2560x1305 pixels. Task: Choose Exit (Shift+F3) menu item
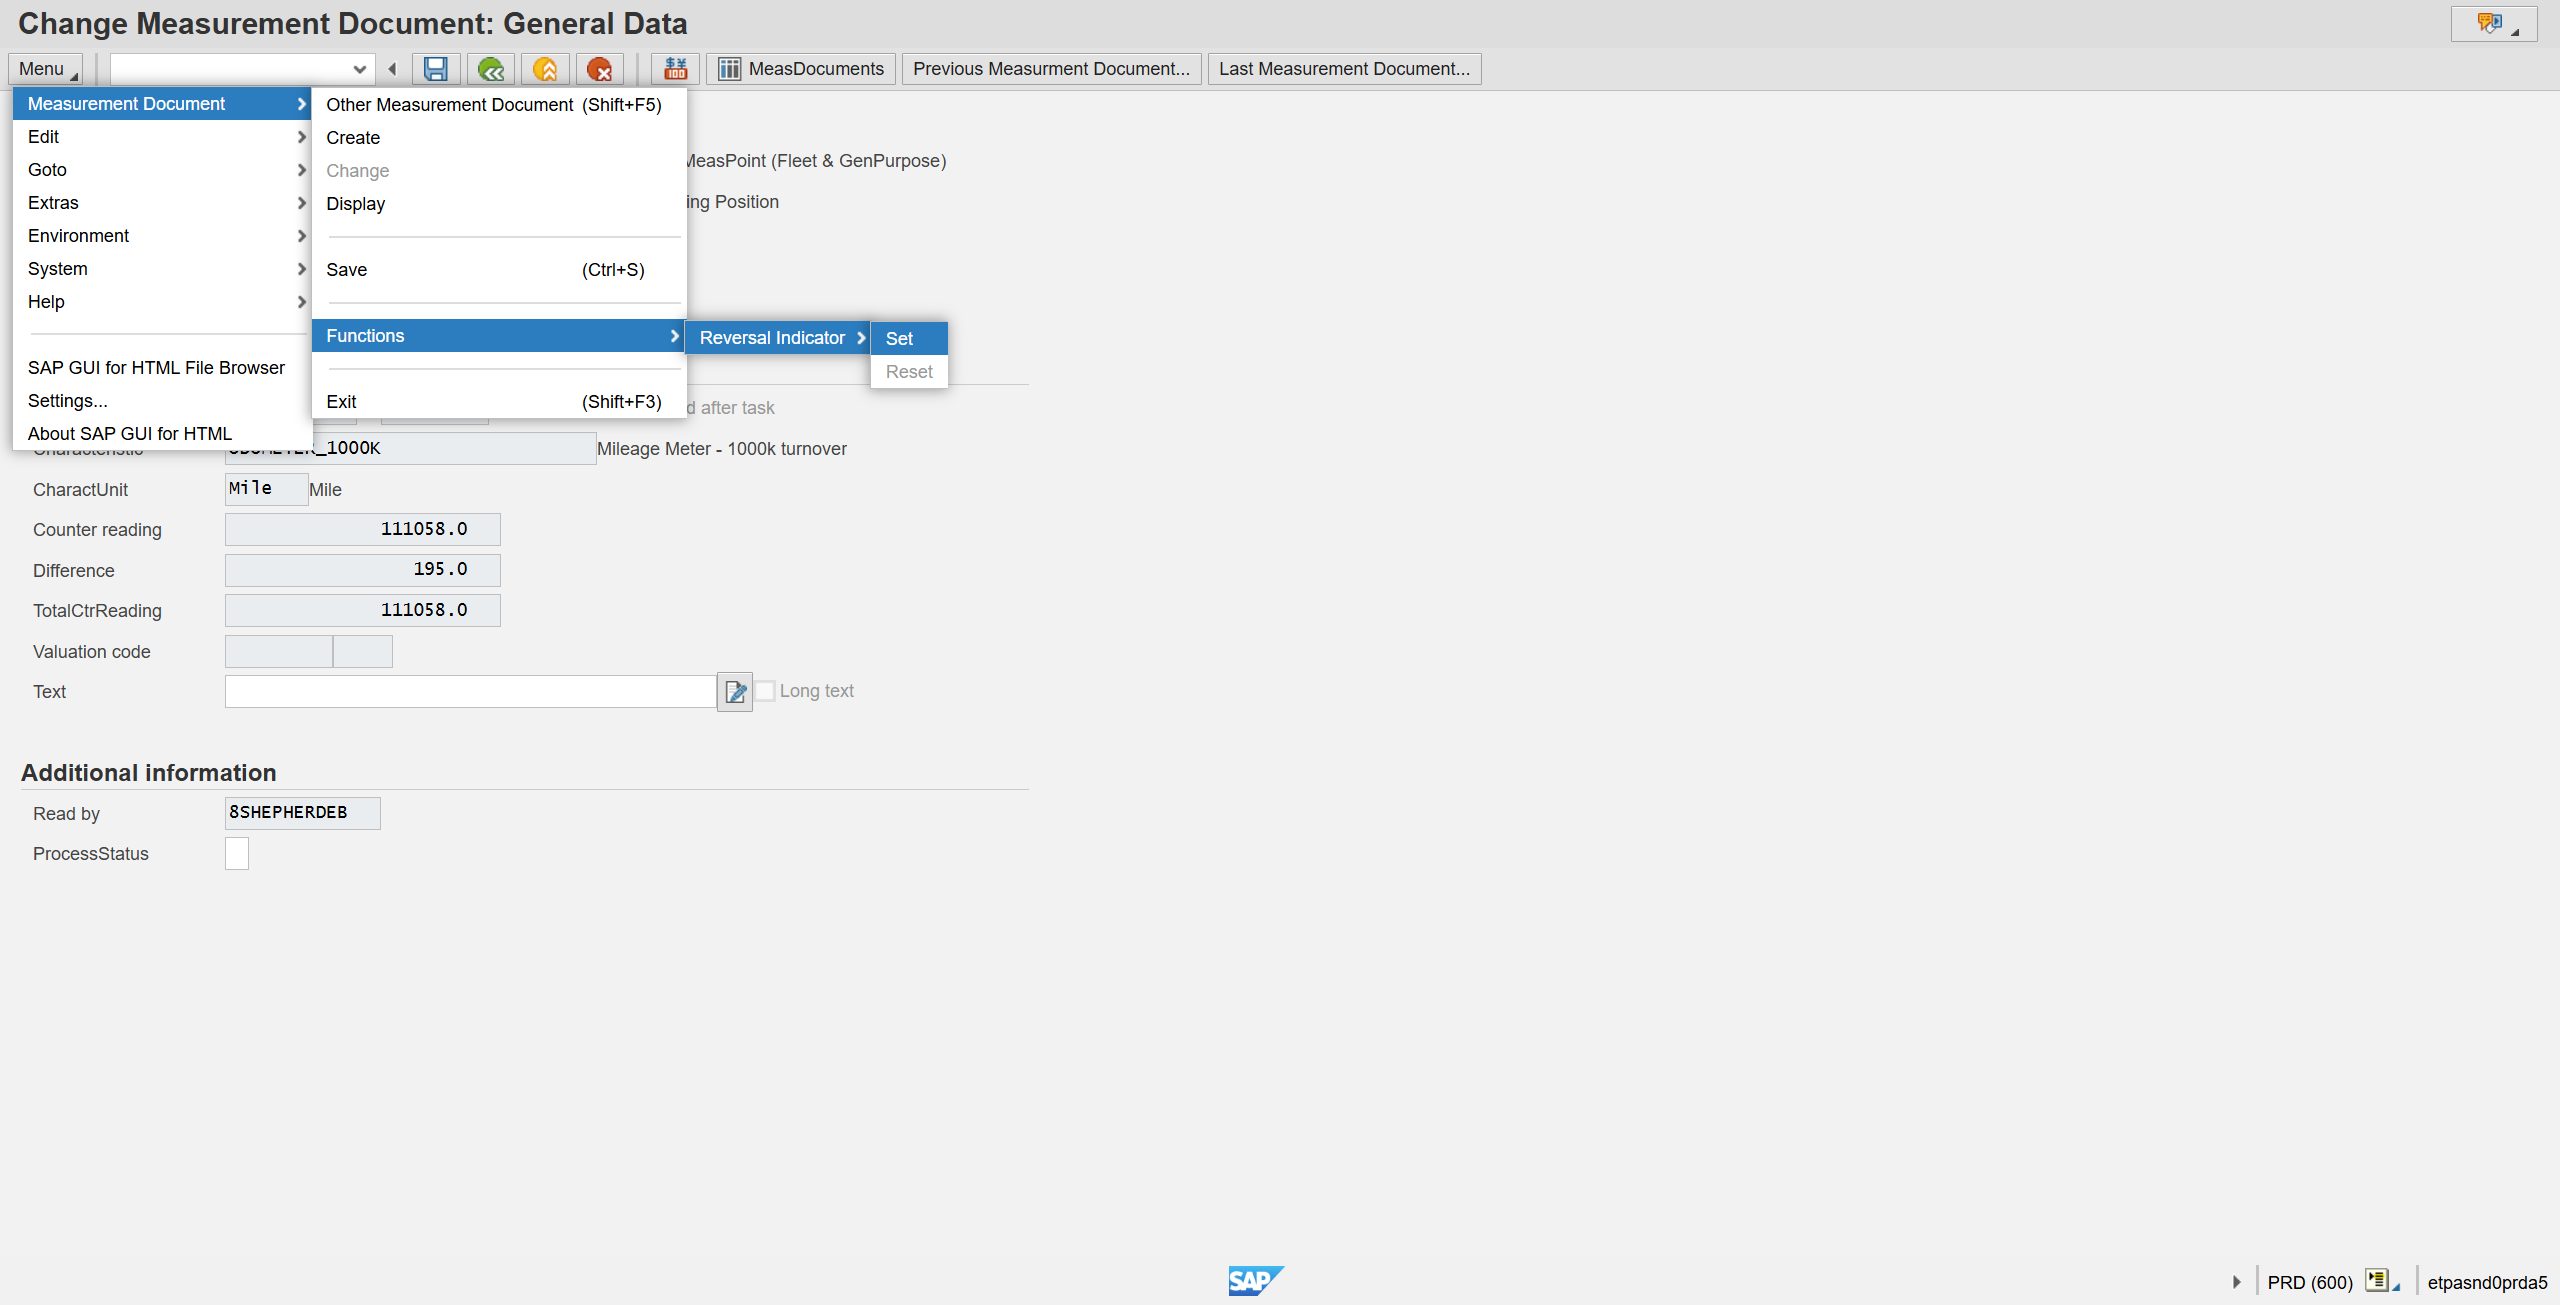[499, 402]
